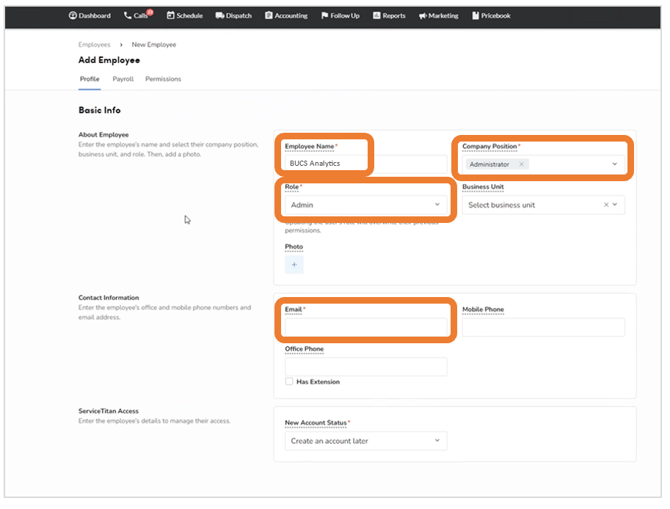This screenshot has height=509, width=670.
Task: Remove the Administrator tag from Company Position
Action: pos(521,164)
